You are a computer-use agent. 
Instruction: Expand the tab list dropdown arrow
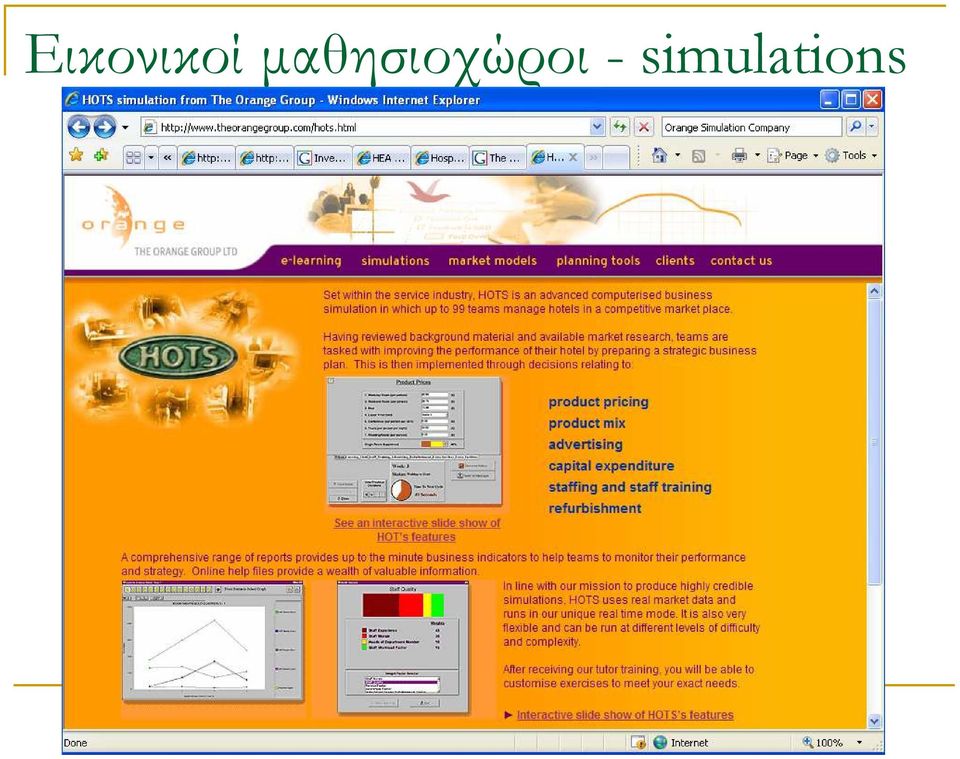pyautogui.click(x=151, y=157)
